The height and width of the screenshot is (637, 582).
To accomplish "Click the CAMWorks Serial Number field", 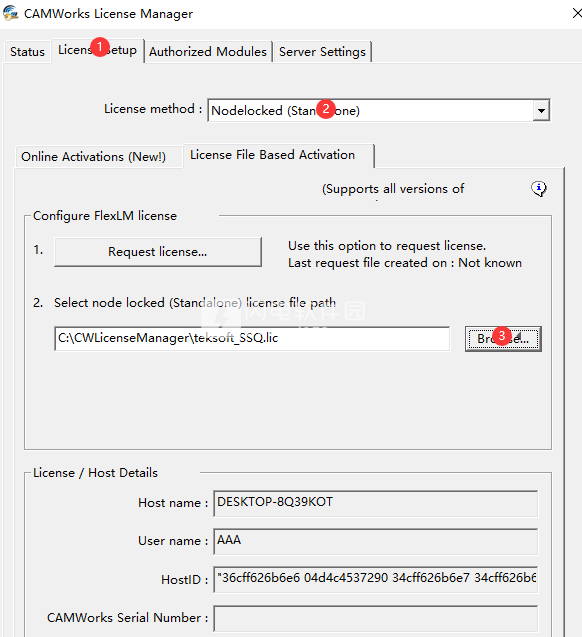I will point(376,618).
